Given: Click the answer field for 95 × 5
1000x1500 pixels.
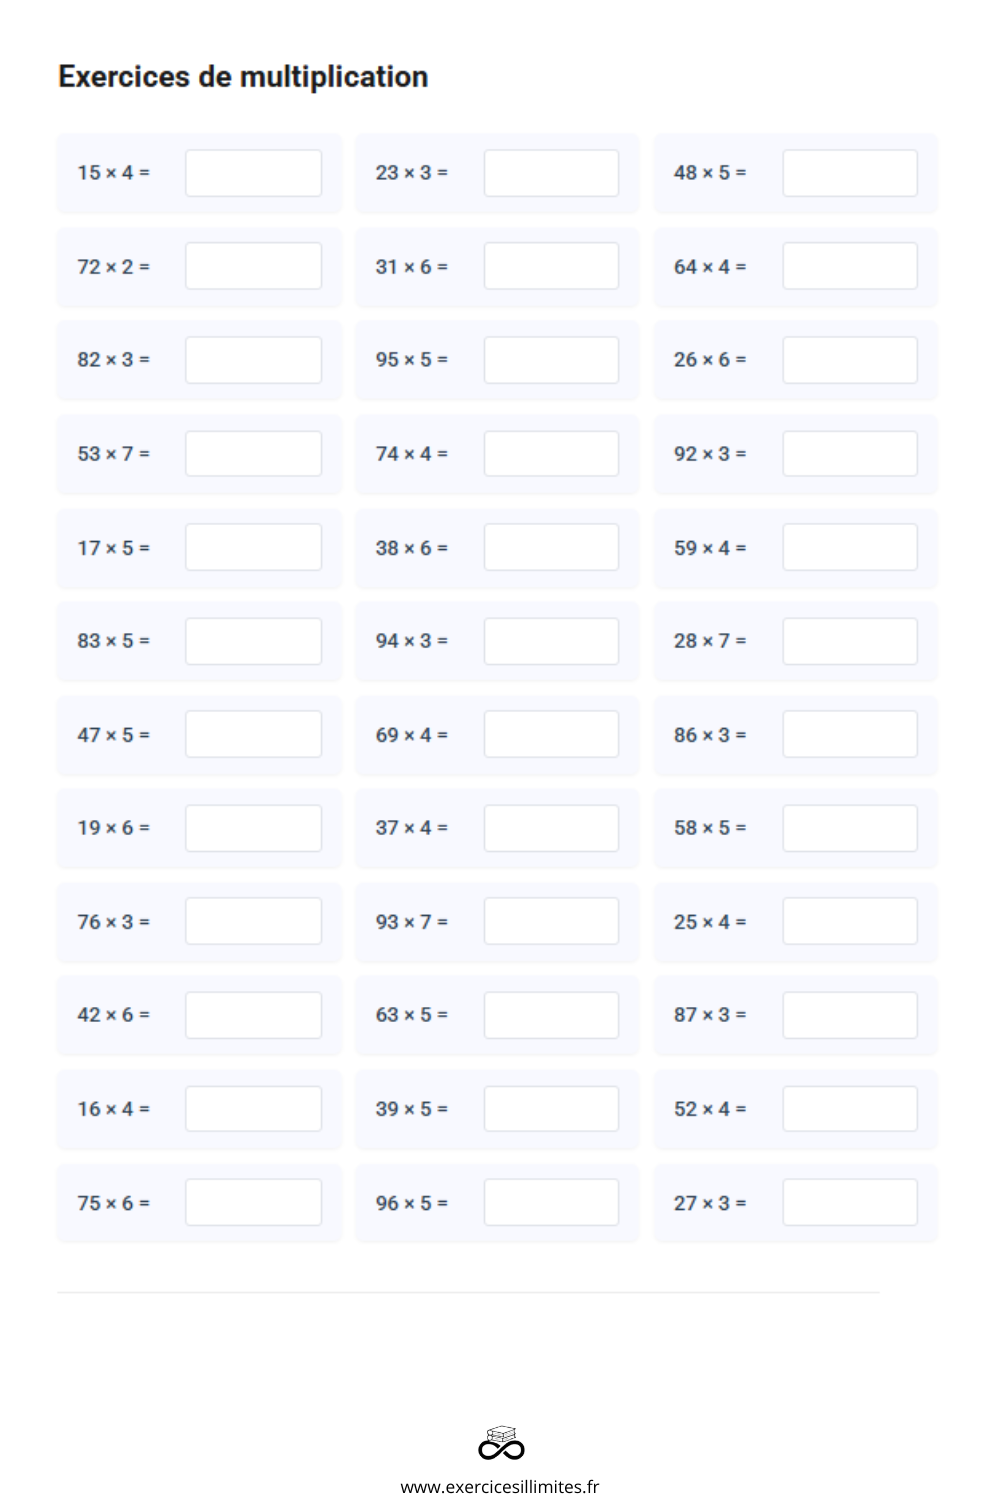Looking at the screenshot, I should tap(551, 360).
